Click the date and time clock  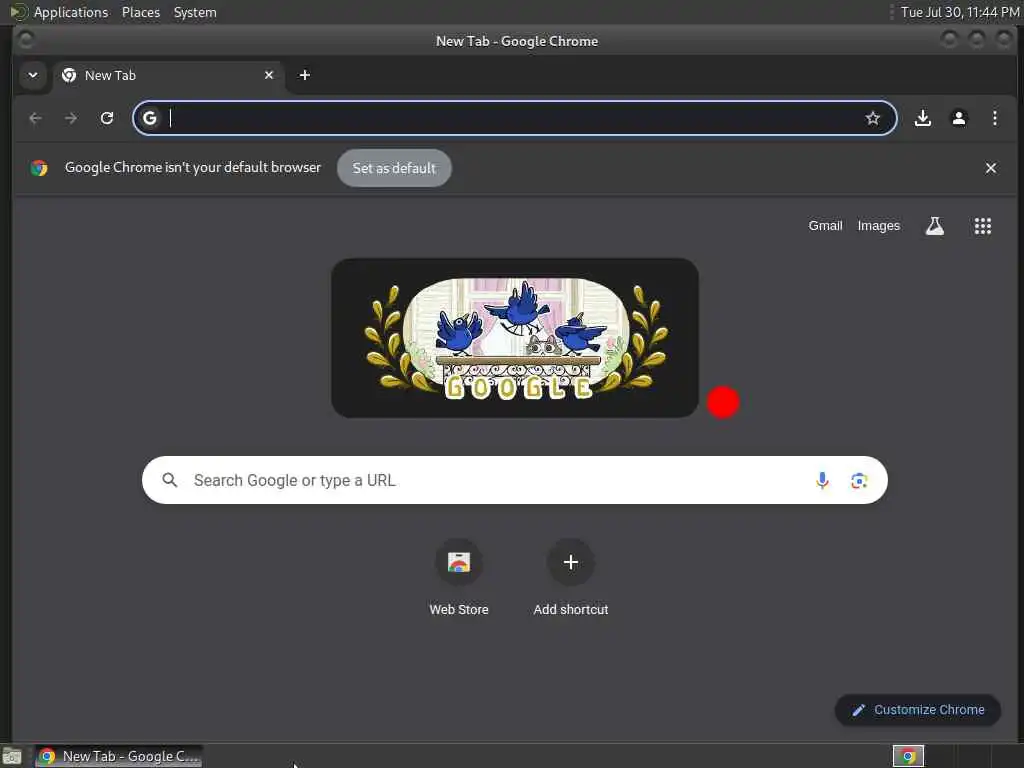point(960,12)
